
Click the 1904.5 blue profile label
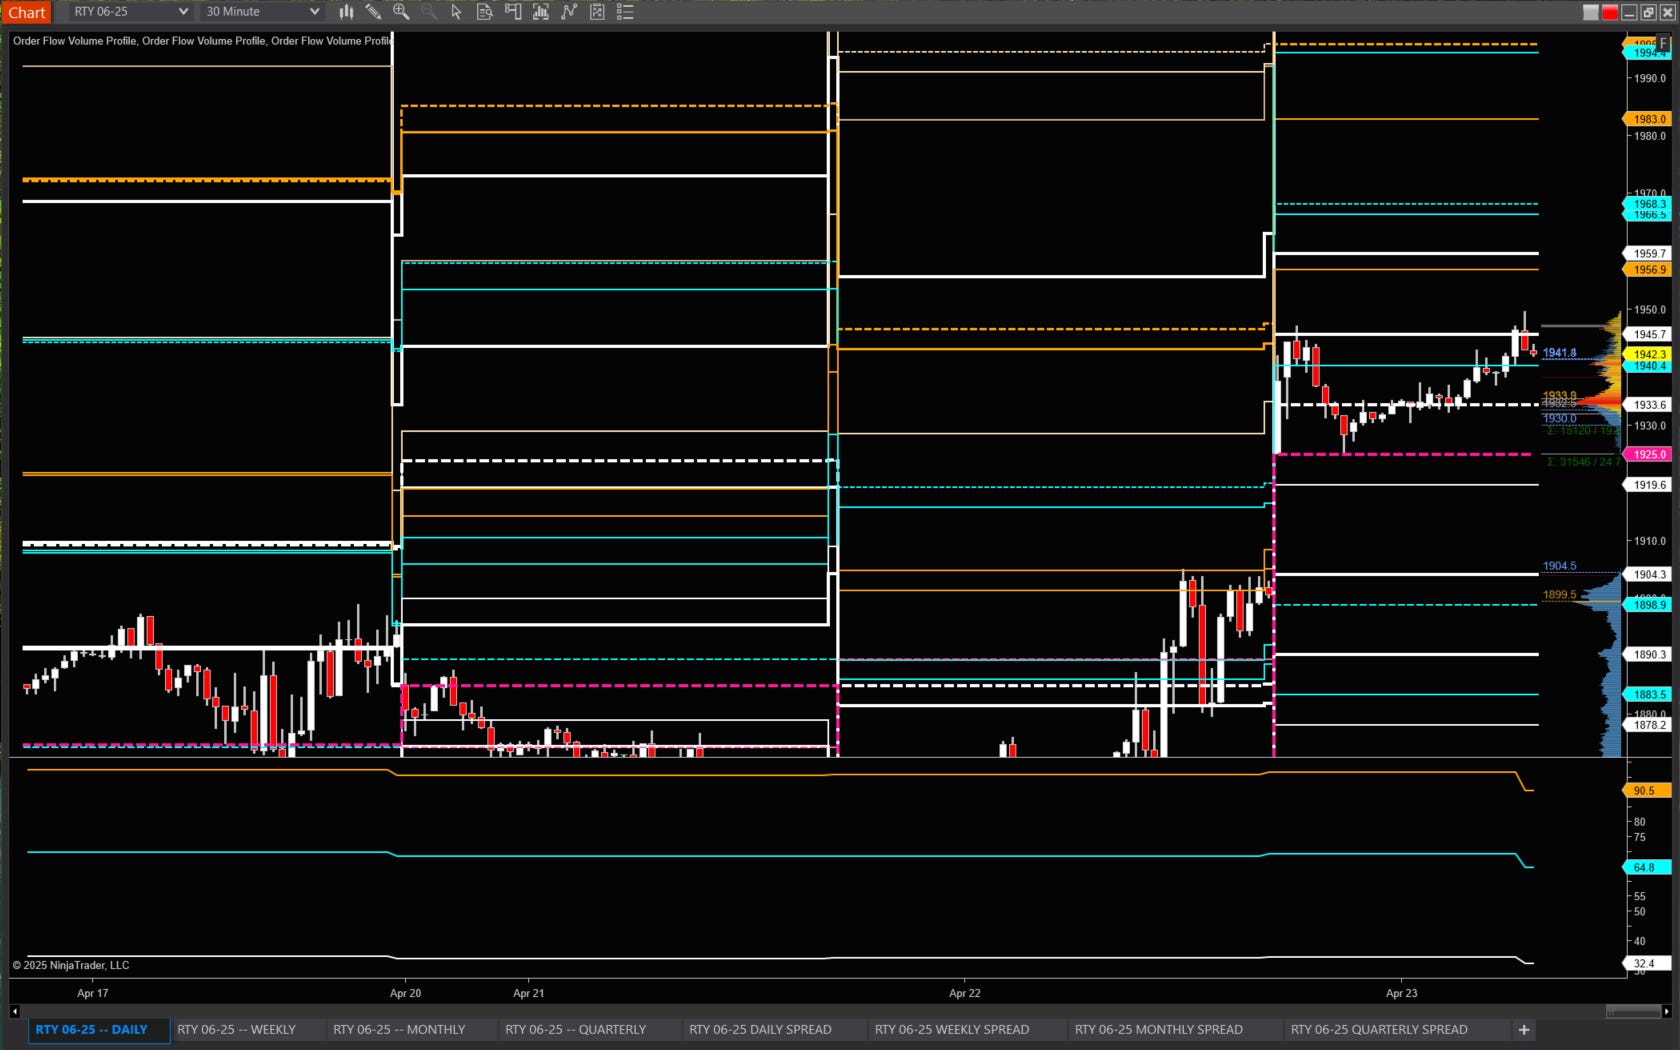1559,566
